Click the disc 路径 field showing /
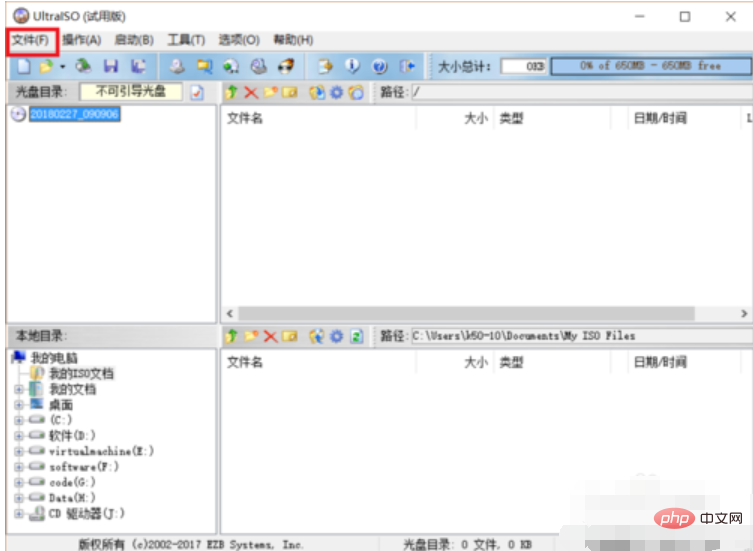This screenshot has width=753, height=551. click(582, 92)
